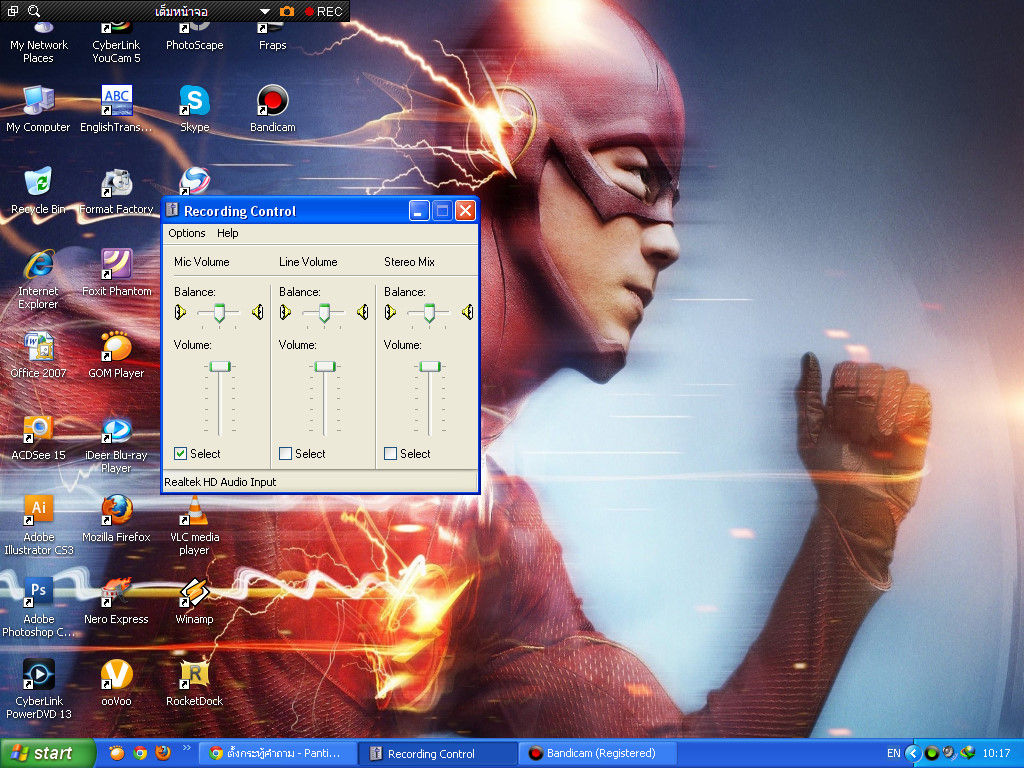Click the magnifier icon in recording bar
This screenshot has height=768, width=1024.
point(34,11)
